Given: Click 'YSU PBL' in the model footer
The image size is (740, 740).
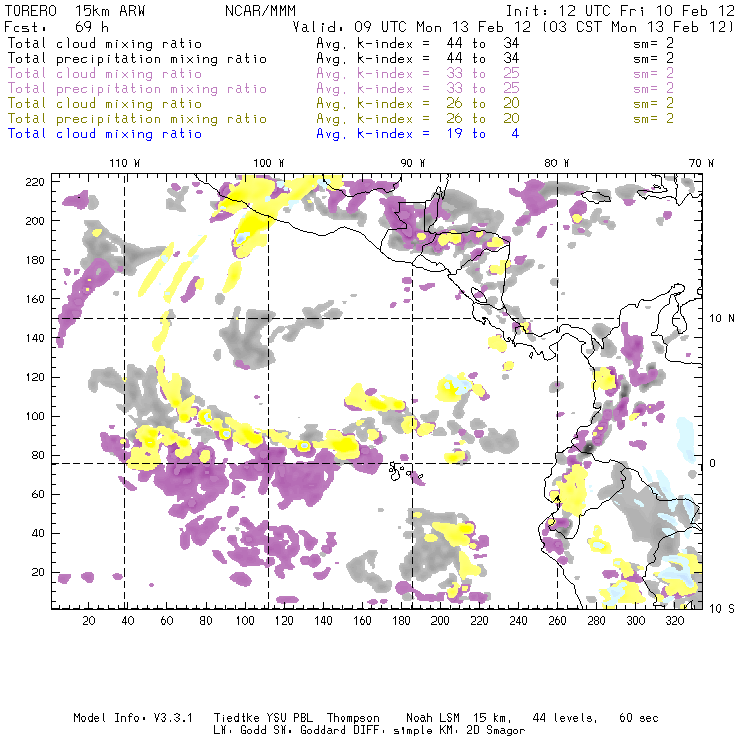Looking at the screenshot, I should click(289, 718).
